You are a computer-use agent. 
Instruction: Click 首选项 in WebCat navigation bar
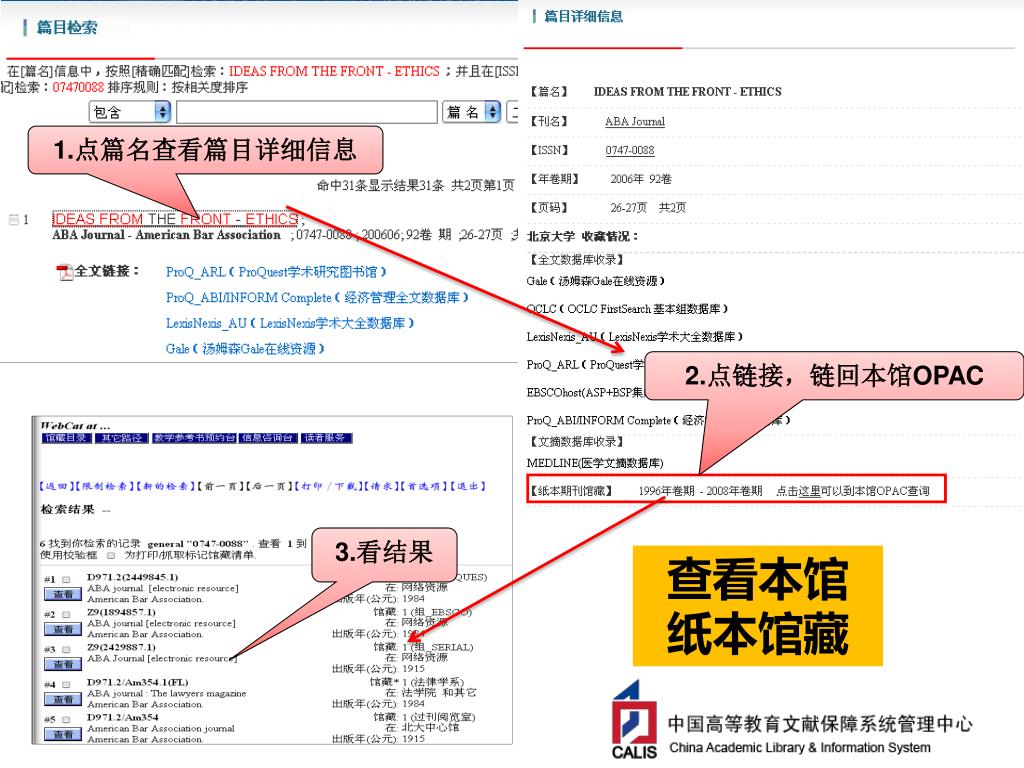click(423, 487)
